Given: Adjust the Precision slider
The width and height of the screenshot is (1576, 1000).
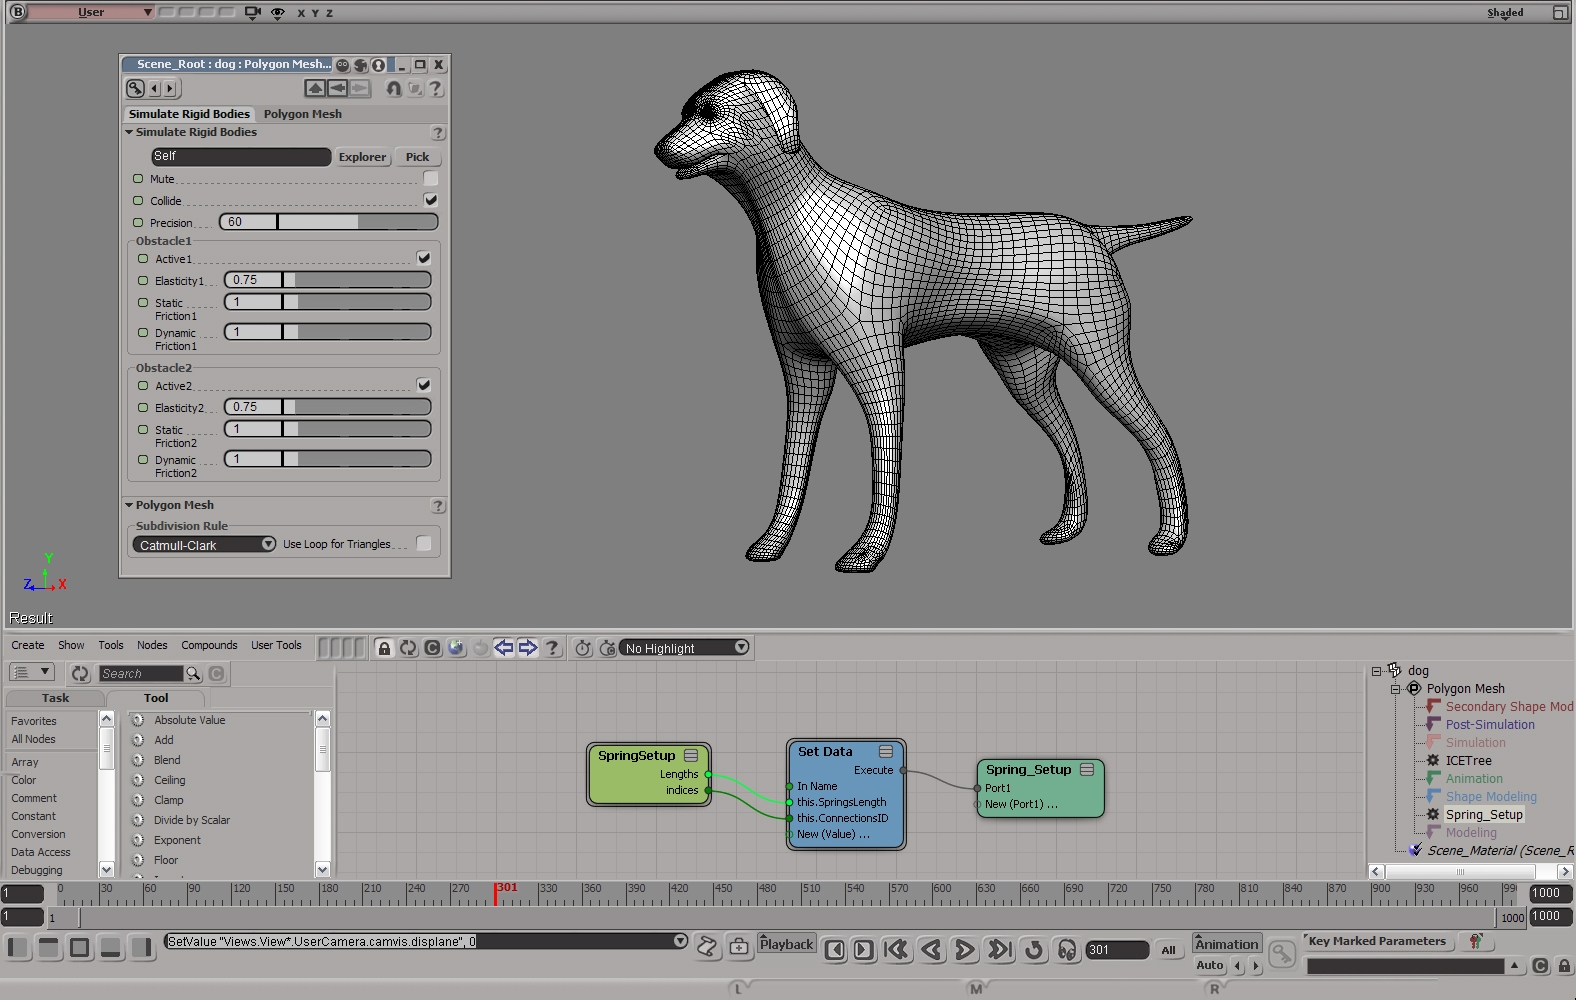Looking at the screenshot, I should click(329, 222).
